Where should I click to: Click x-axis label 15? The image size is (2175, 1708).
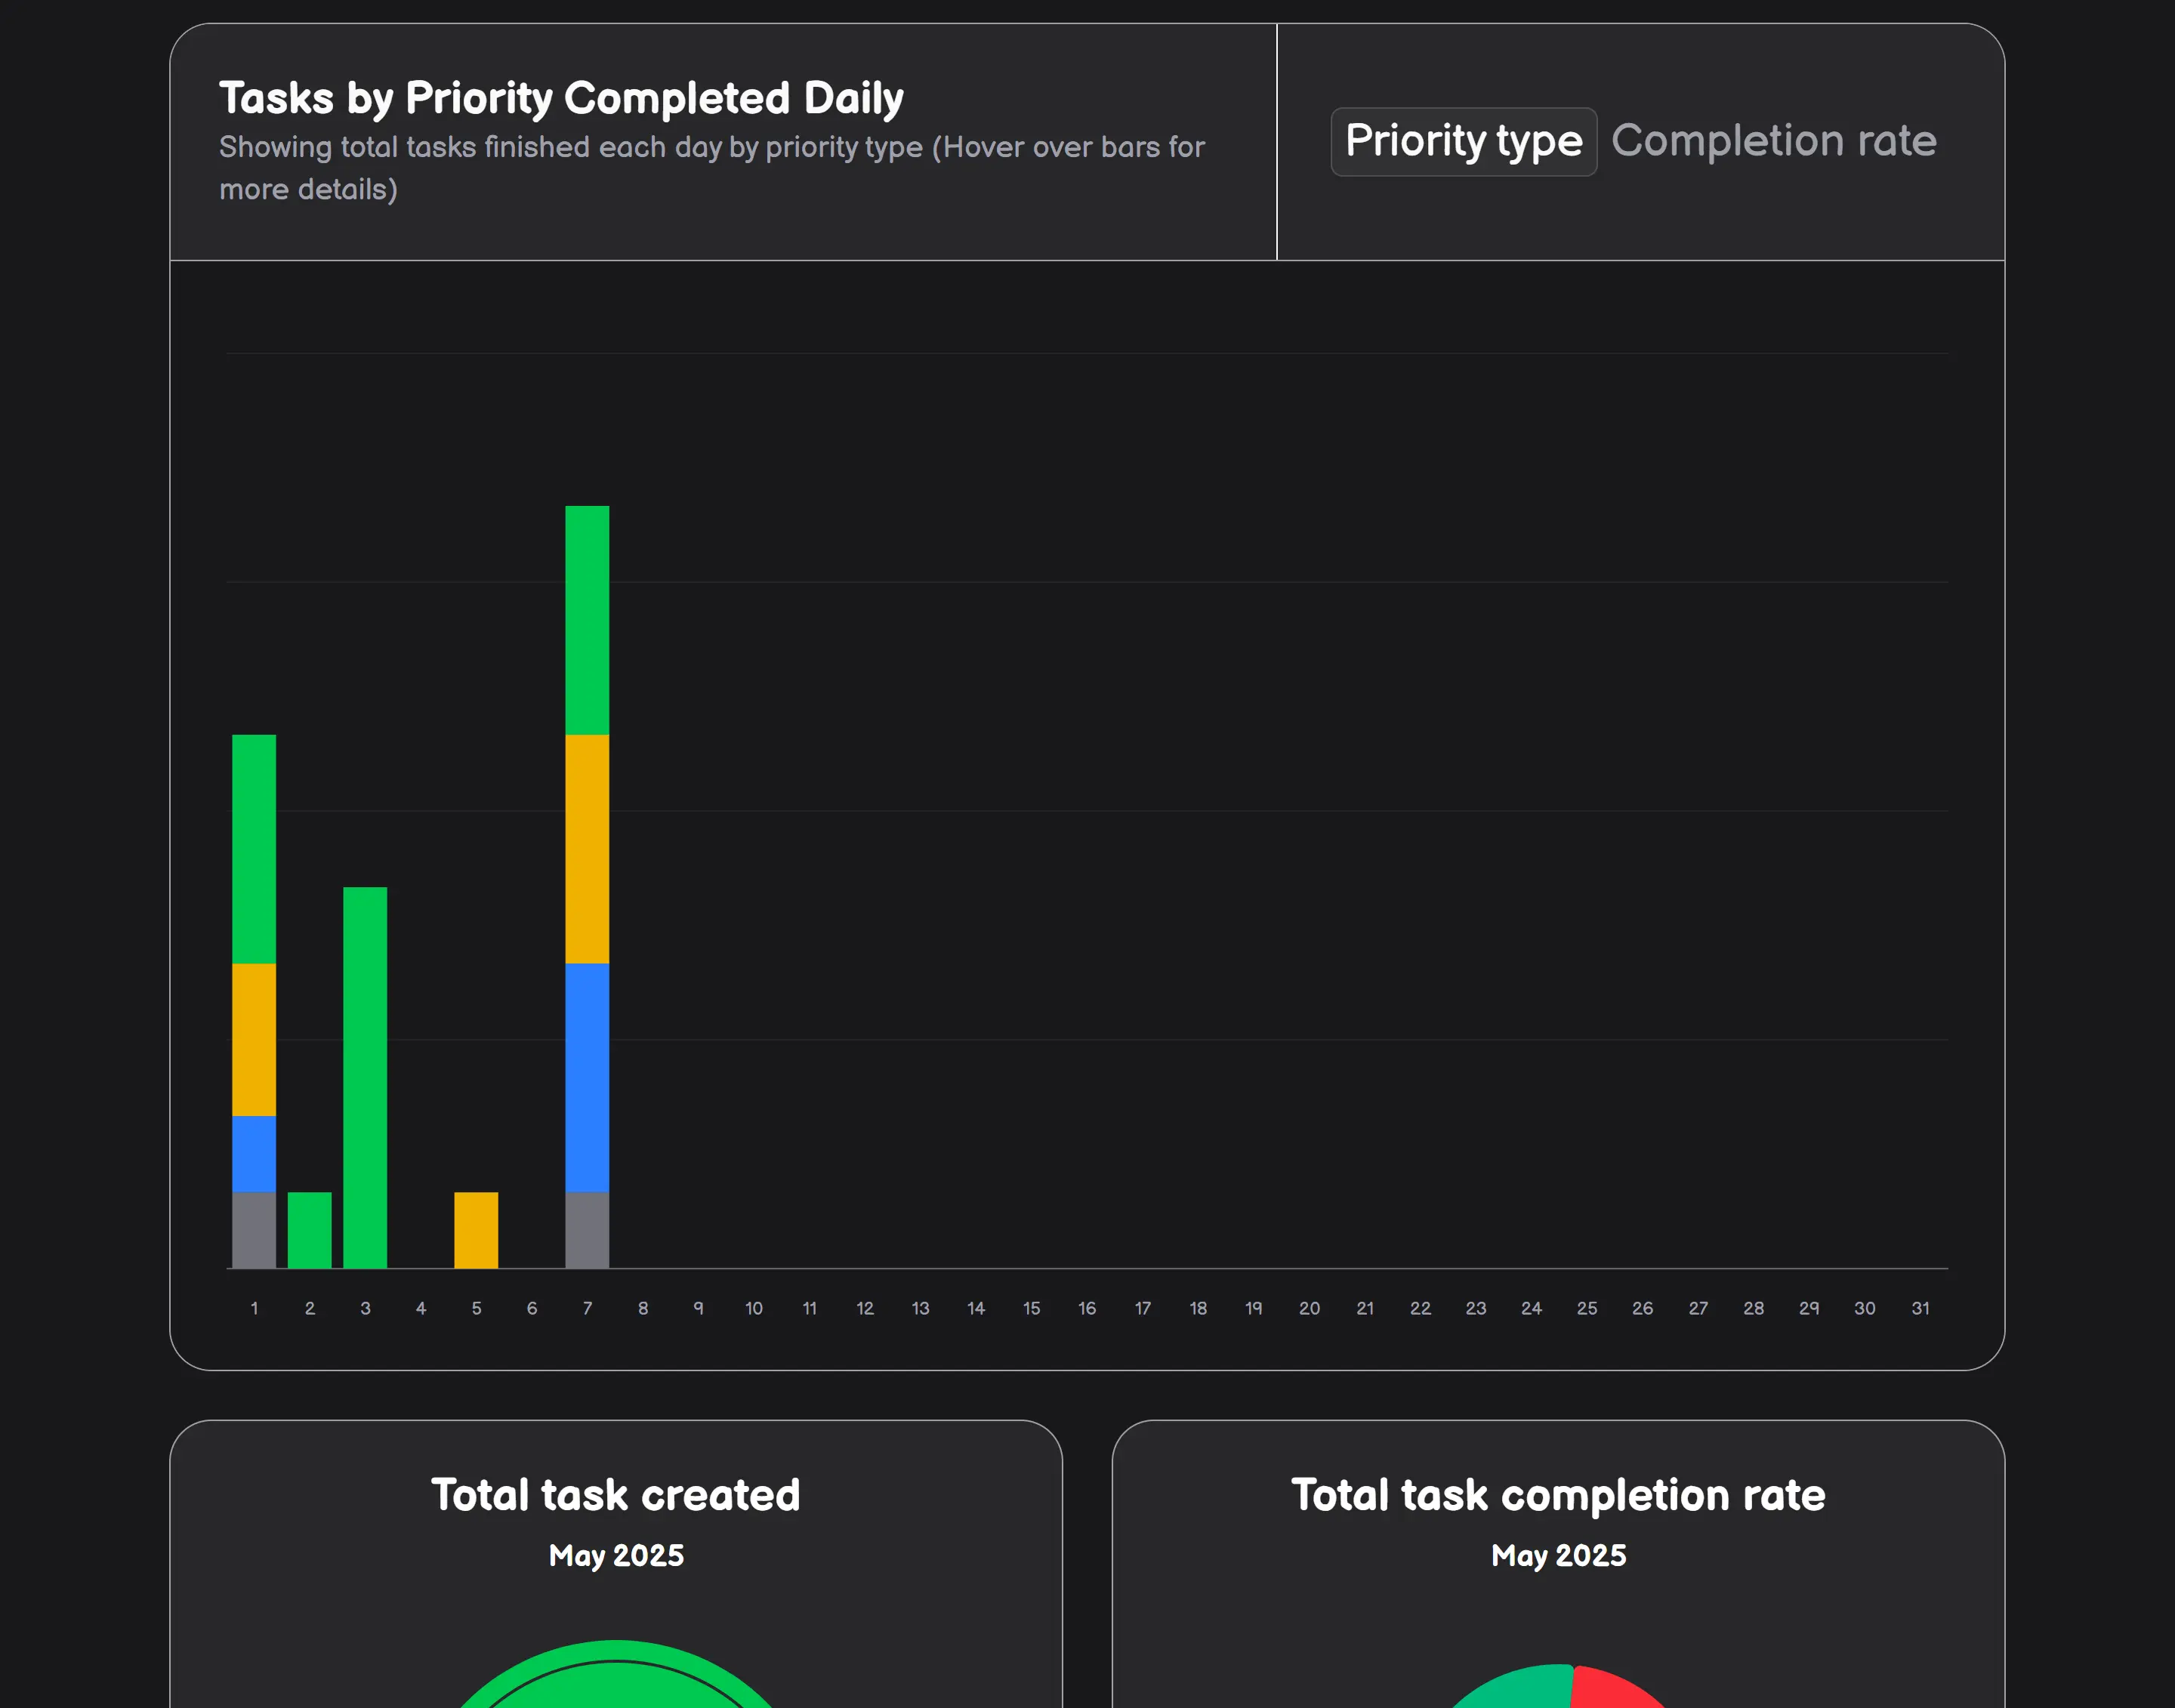click(1031, 1308)
